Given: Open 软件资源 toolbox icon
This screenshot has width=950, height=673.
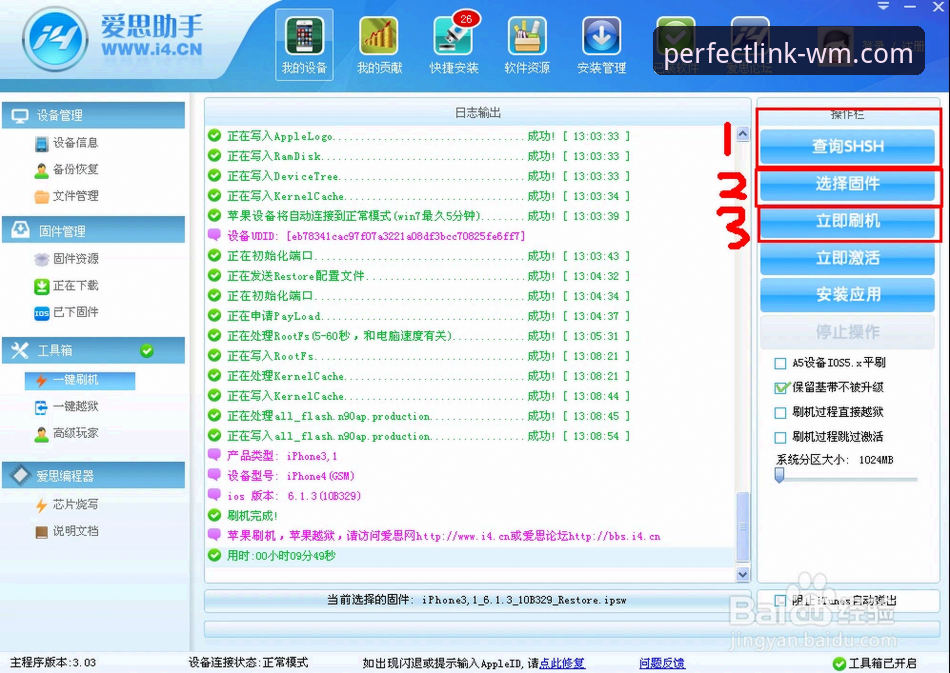Looking at the screenshot, I should click(527, 45).
